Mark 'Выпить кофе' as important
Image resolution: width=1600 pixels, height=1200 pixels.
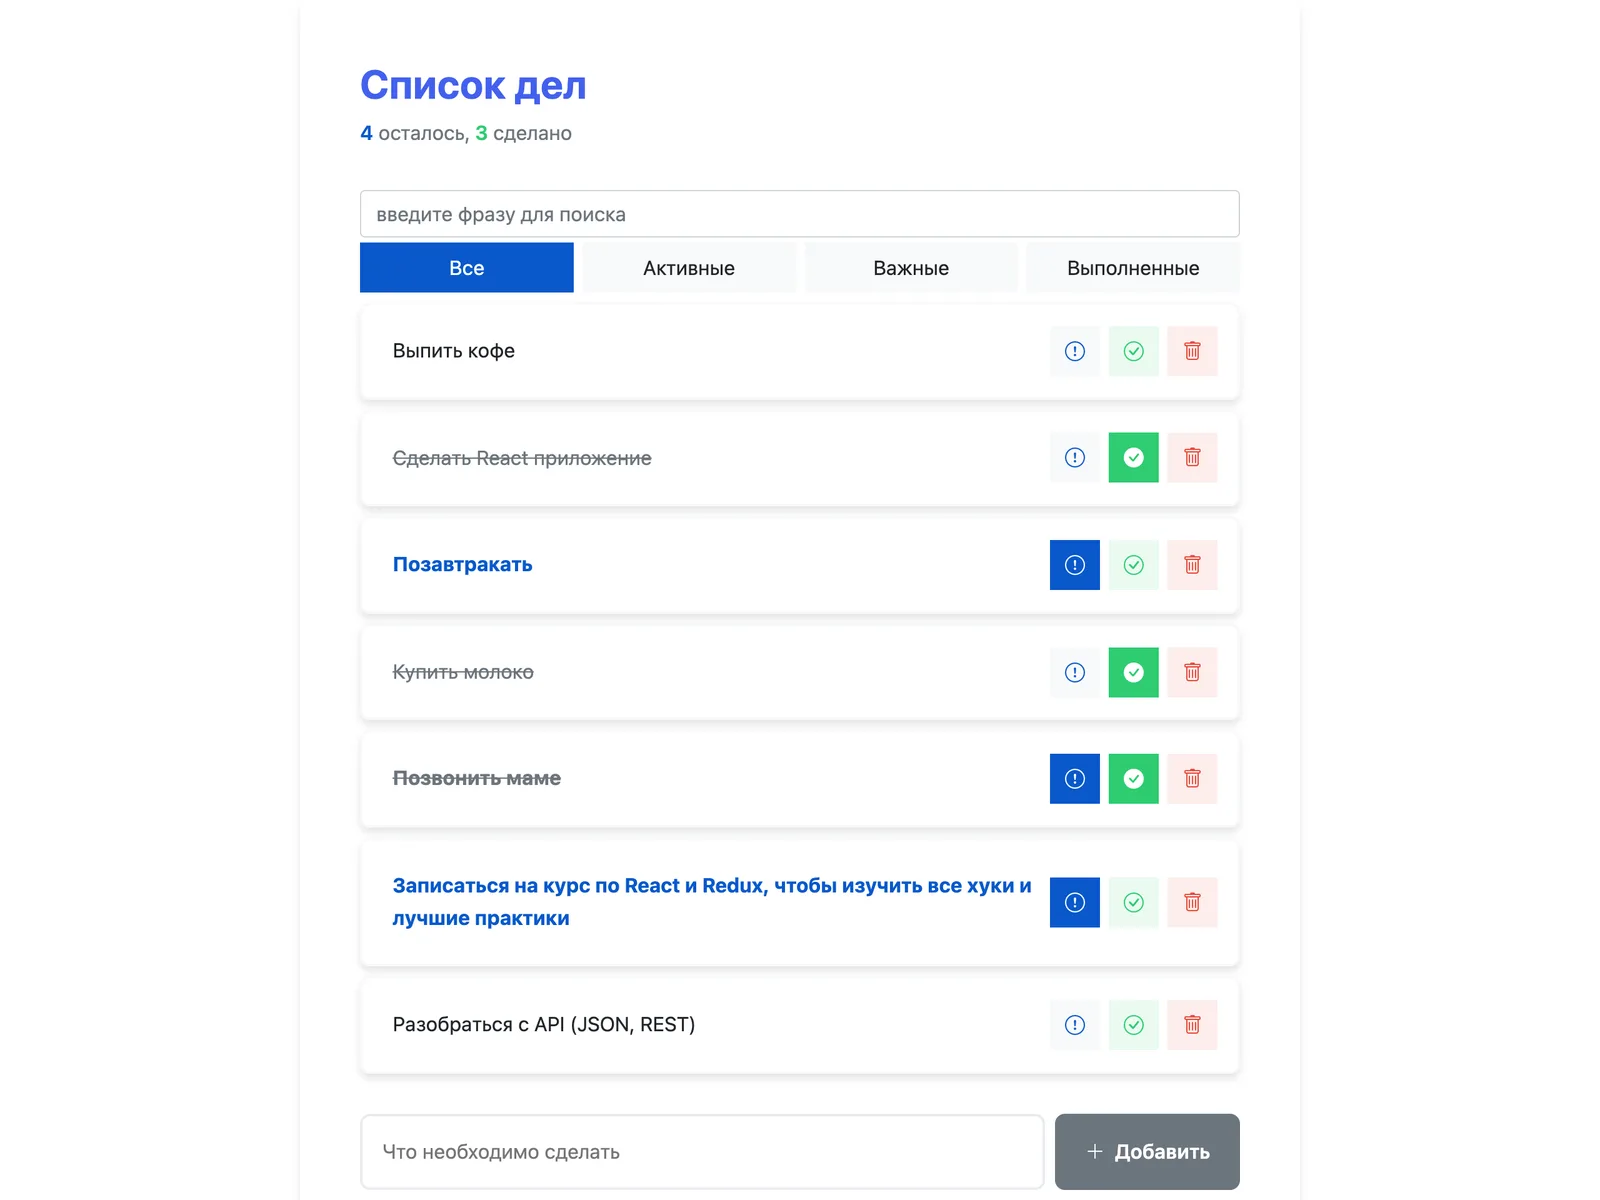coord(1074,351)
